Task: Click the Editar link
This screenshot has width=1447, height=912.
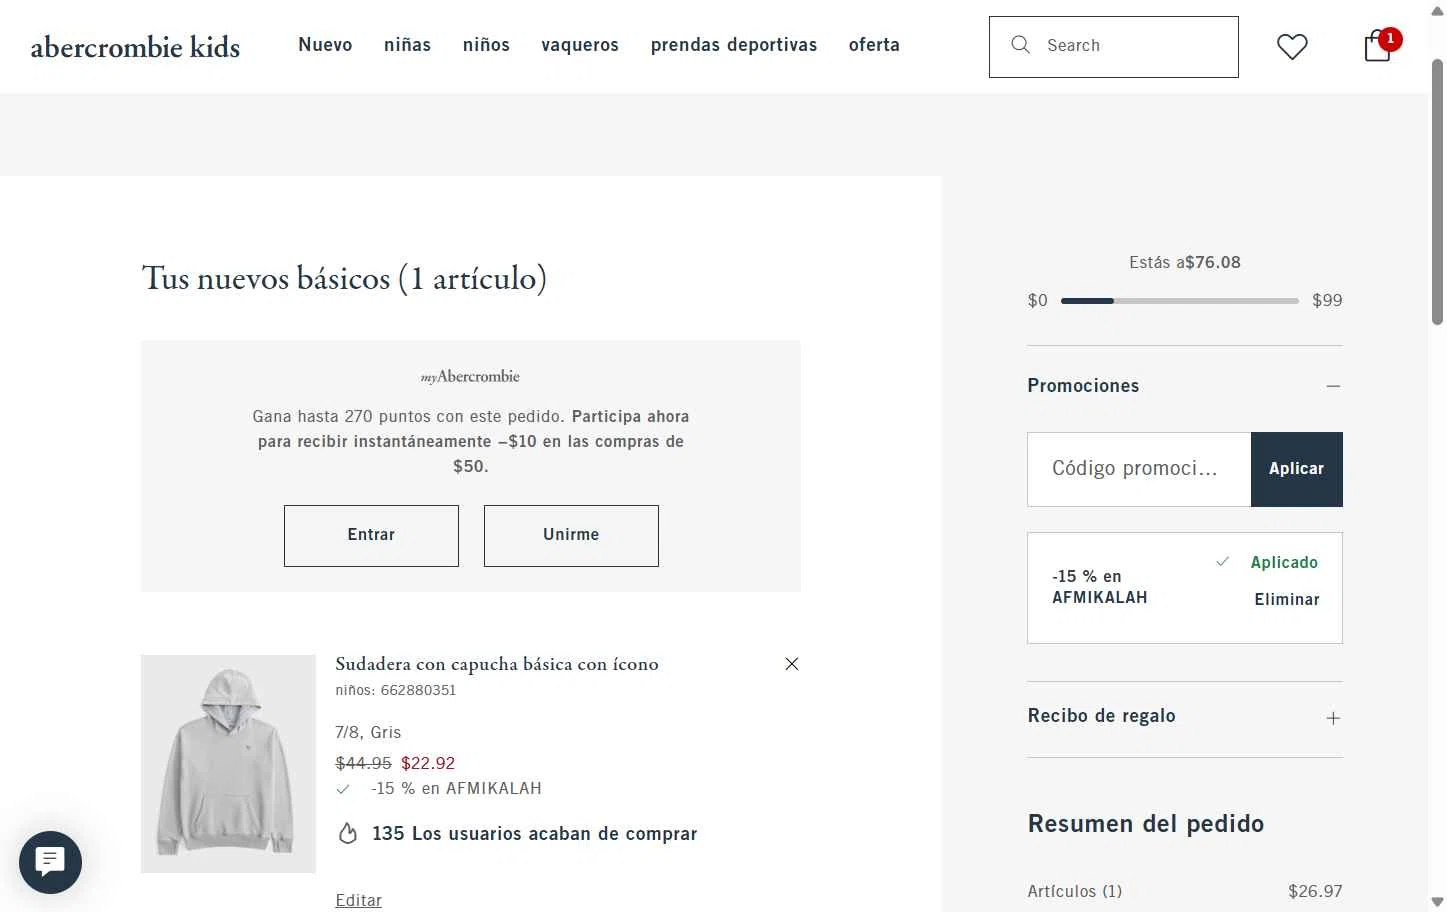Action: tap(358, 900)
